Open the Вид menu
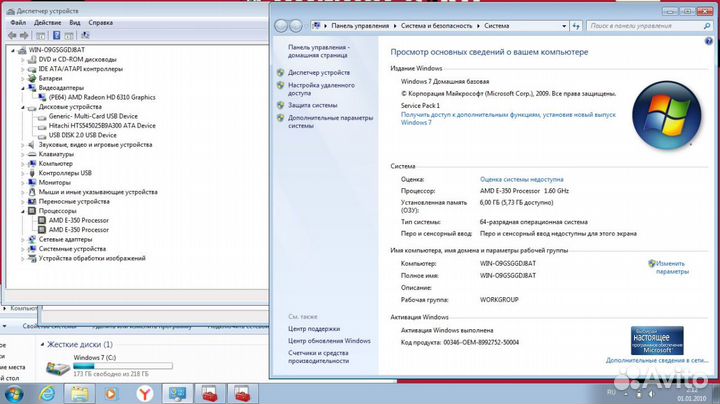 [75, 22]
